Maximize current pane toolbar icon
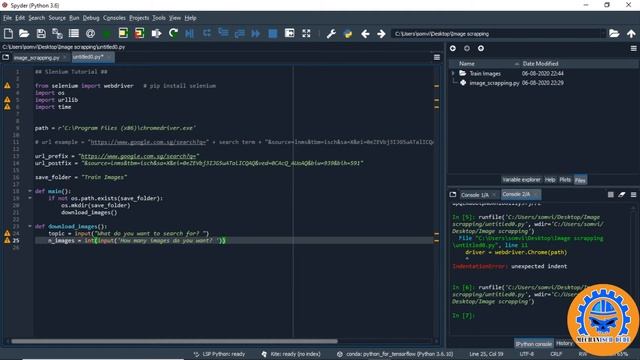This screenshot has width=640, height=360. [x=289, y=33]
